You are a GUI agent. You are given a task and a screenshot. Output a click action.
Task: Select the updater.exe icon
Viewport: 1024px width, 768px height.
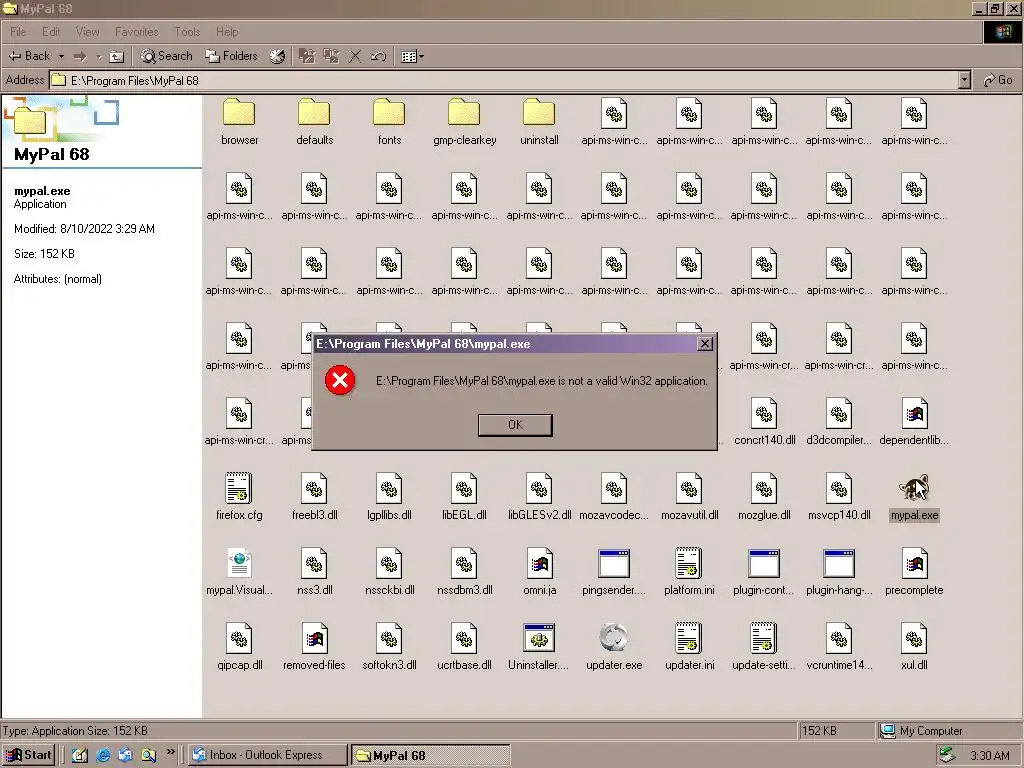point(614,638)
